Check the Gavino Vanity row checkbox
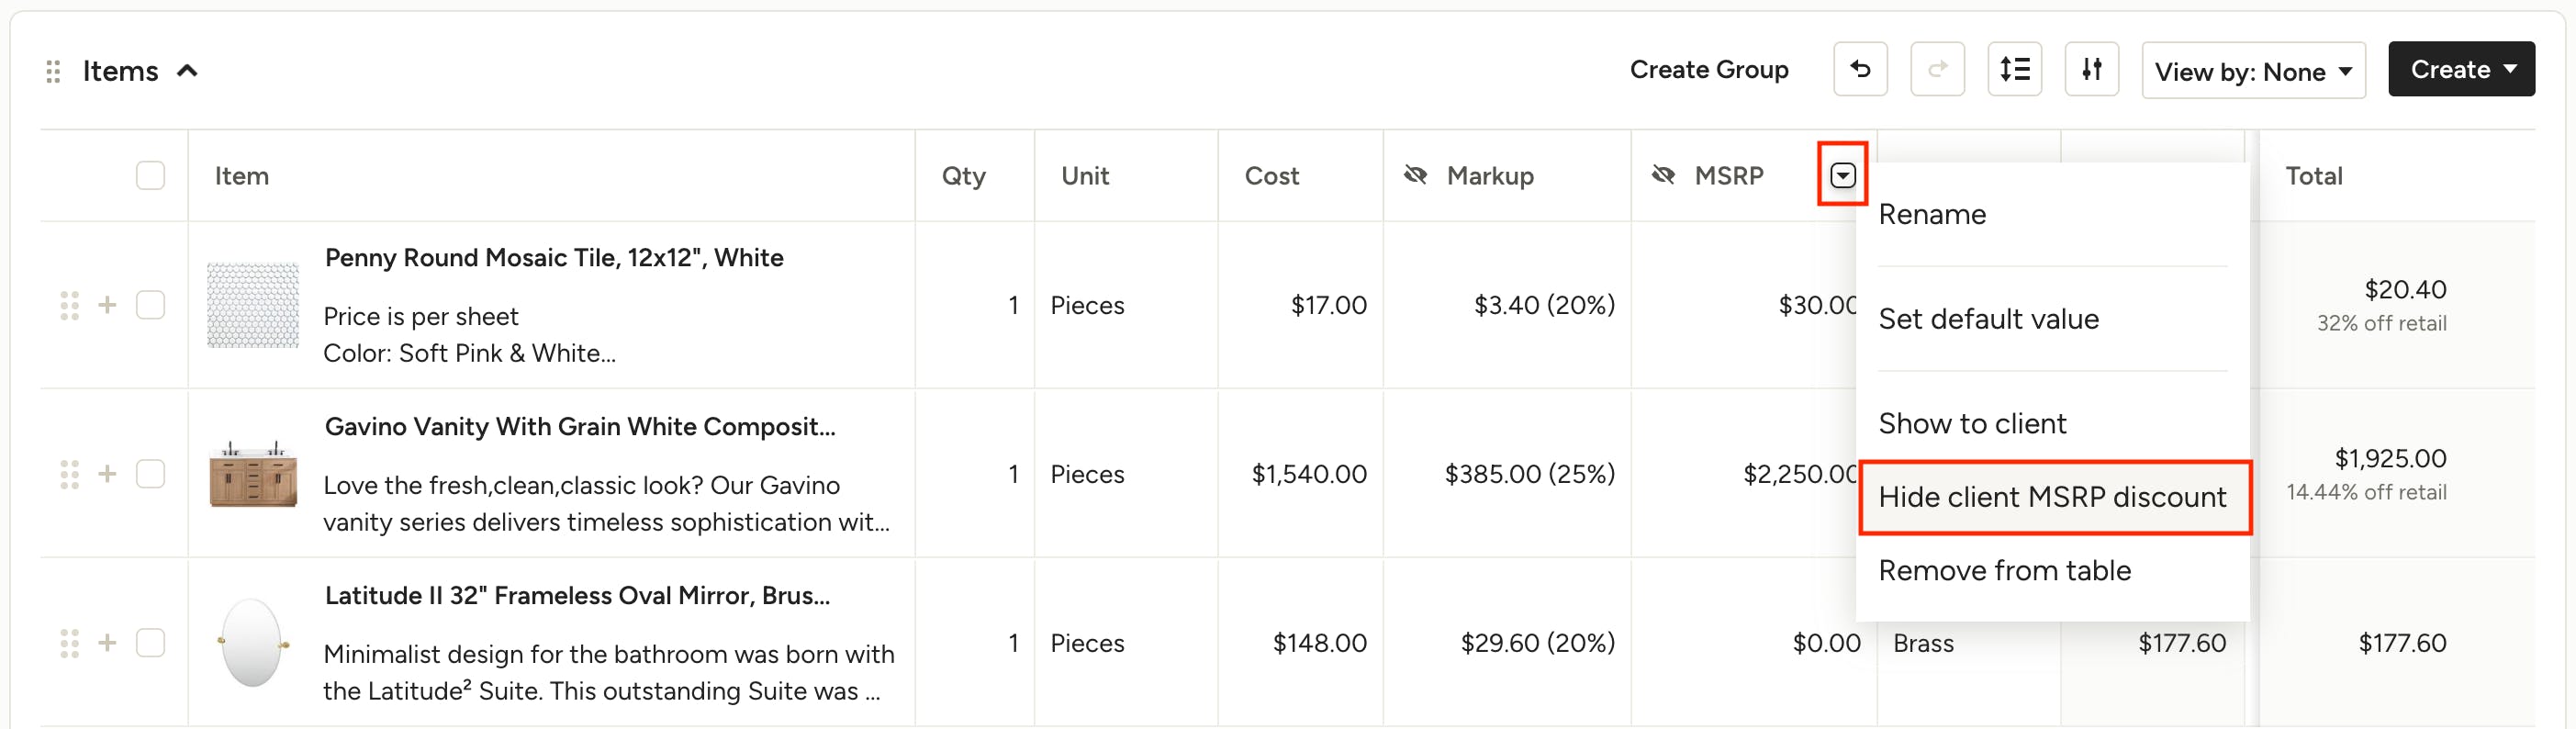 [x=150, y=474]
